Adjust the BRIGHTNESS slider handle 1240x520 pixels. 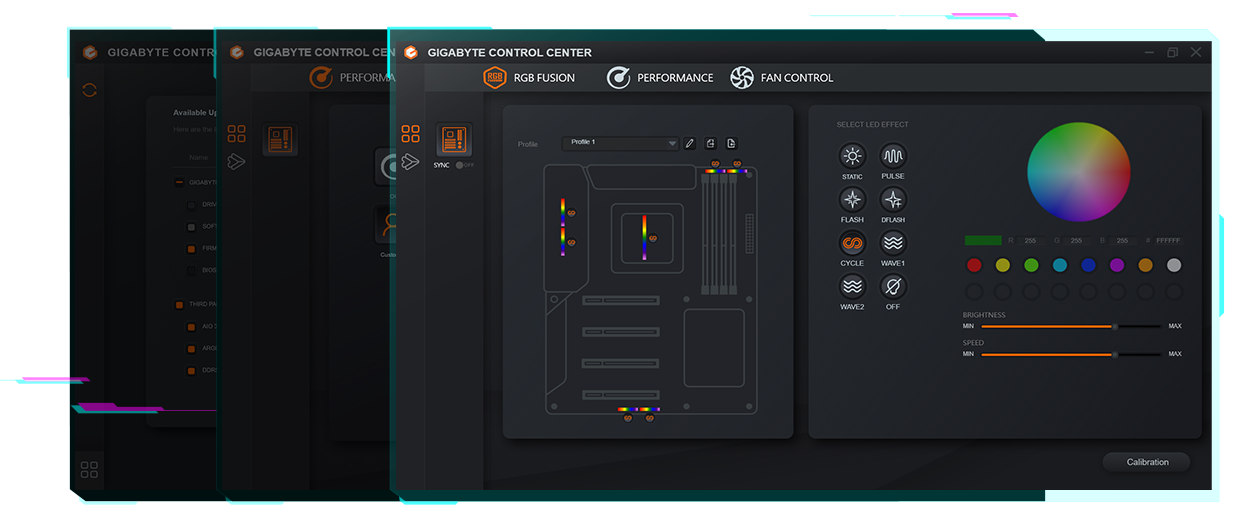(1115, 326)
